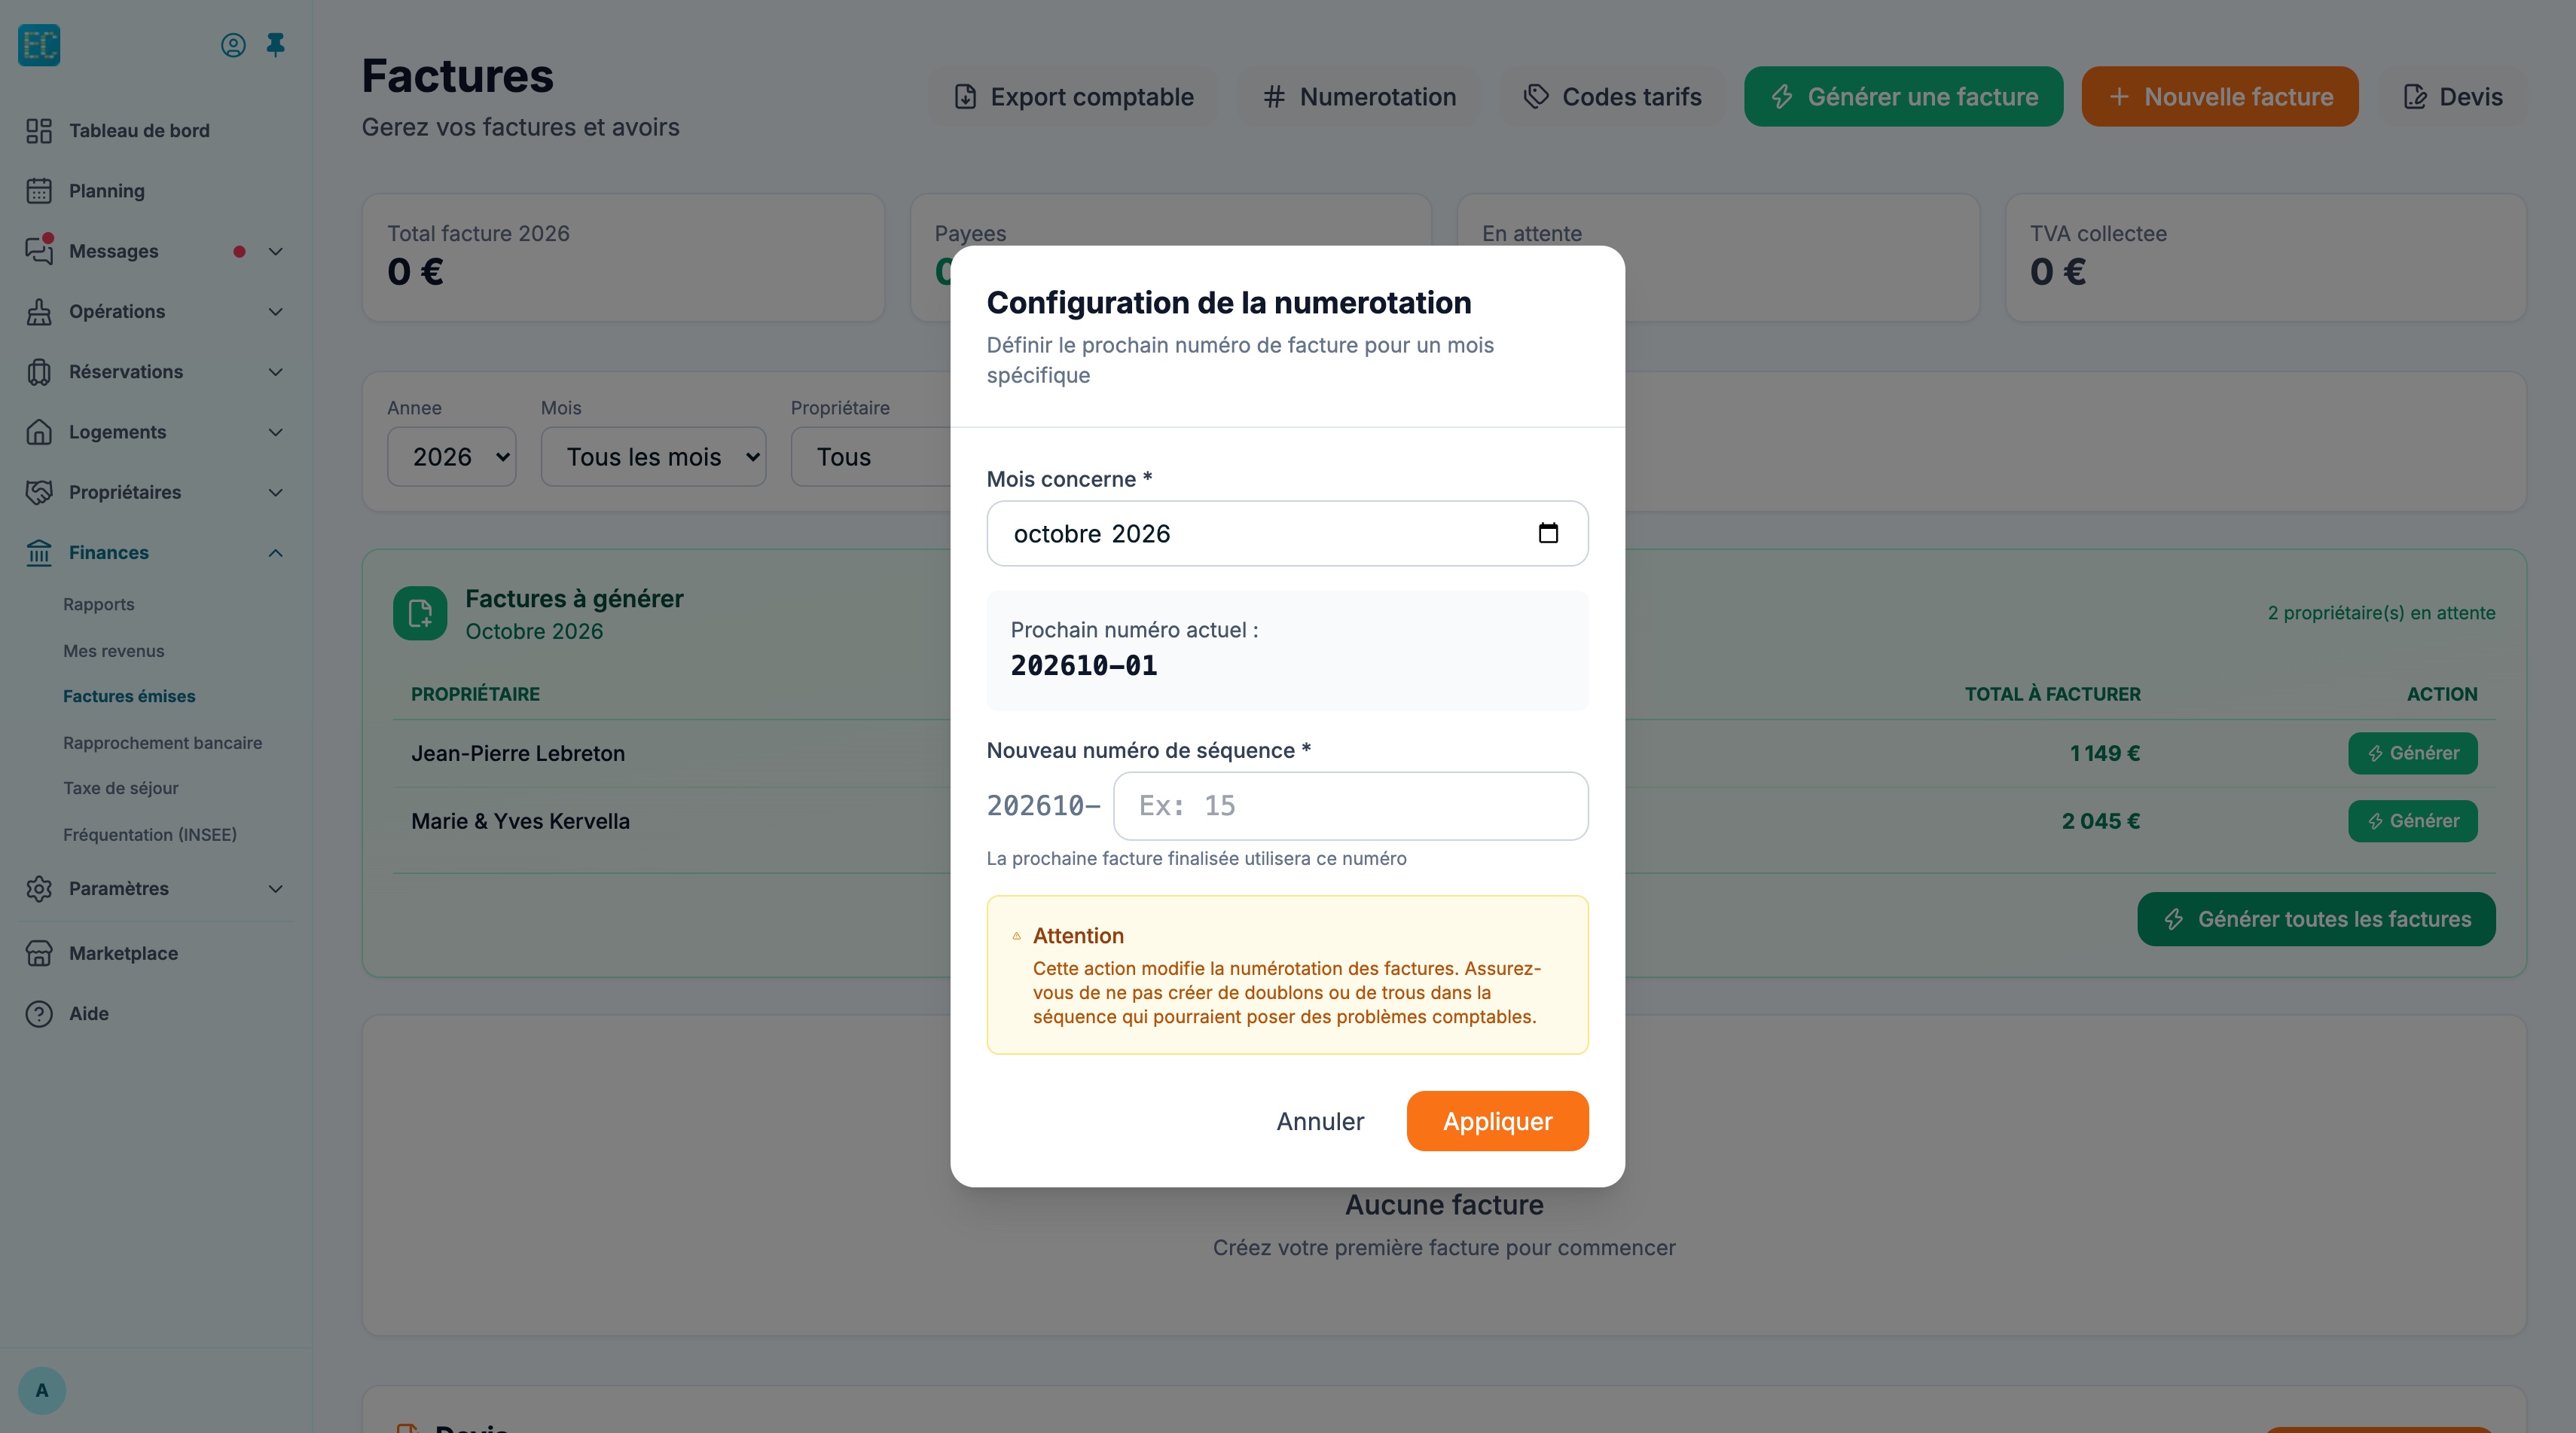Open the Propriétaire Tous dropdown
This screenshot has width=2576, height=1433.
(x=871, y=457)
